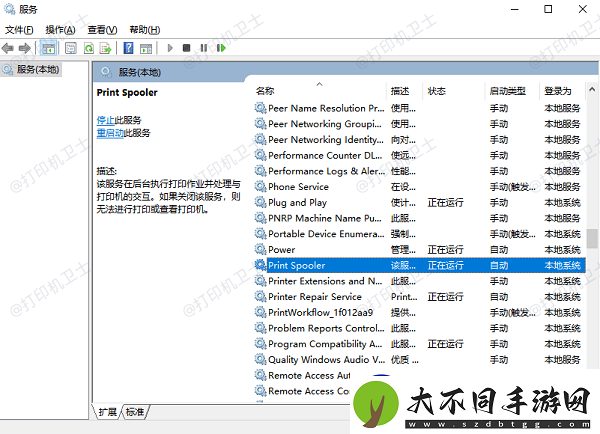This screenshot has width=600, height=434.
Task: Open the Properties toolbar icon
Action: click(71, 48)
